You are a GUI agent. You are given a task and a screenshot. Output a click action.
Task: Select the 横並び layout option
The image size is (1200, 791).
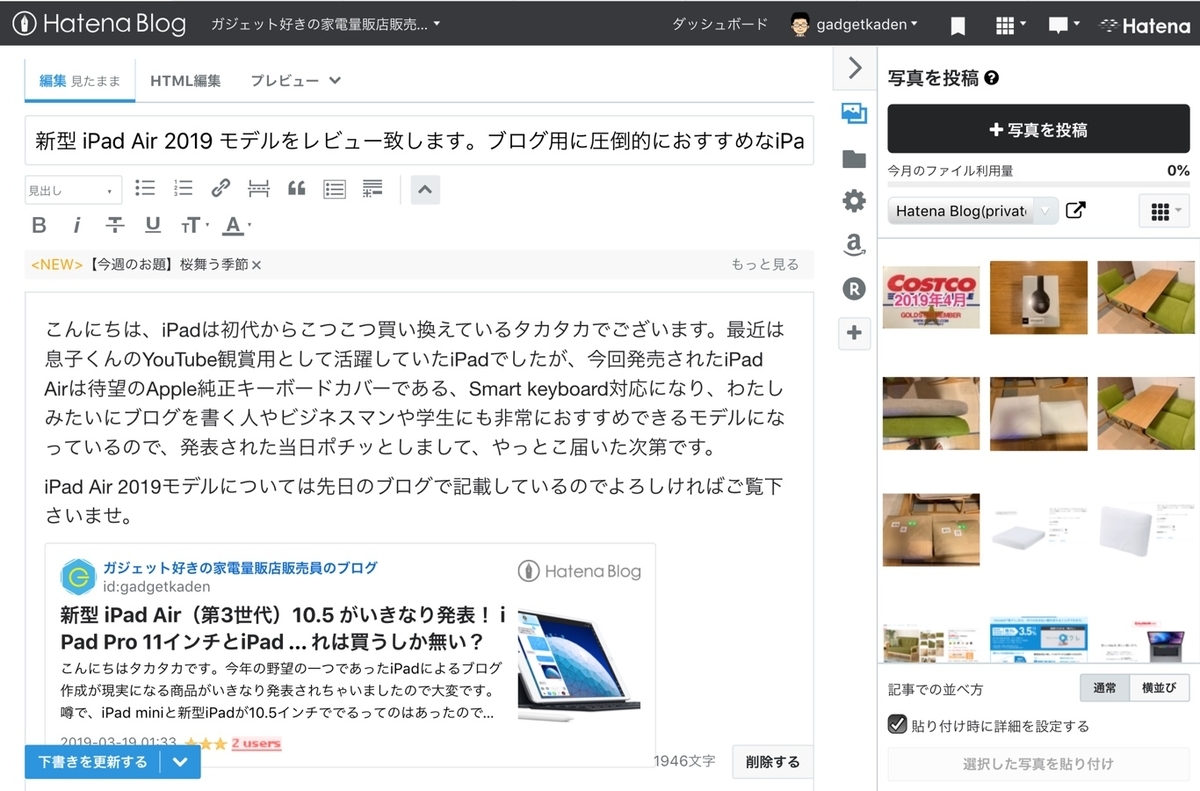tap(1160, 689)
